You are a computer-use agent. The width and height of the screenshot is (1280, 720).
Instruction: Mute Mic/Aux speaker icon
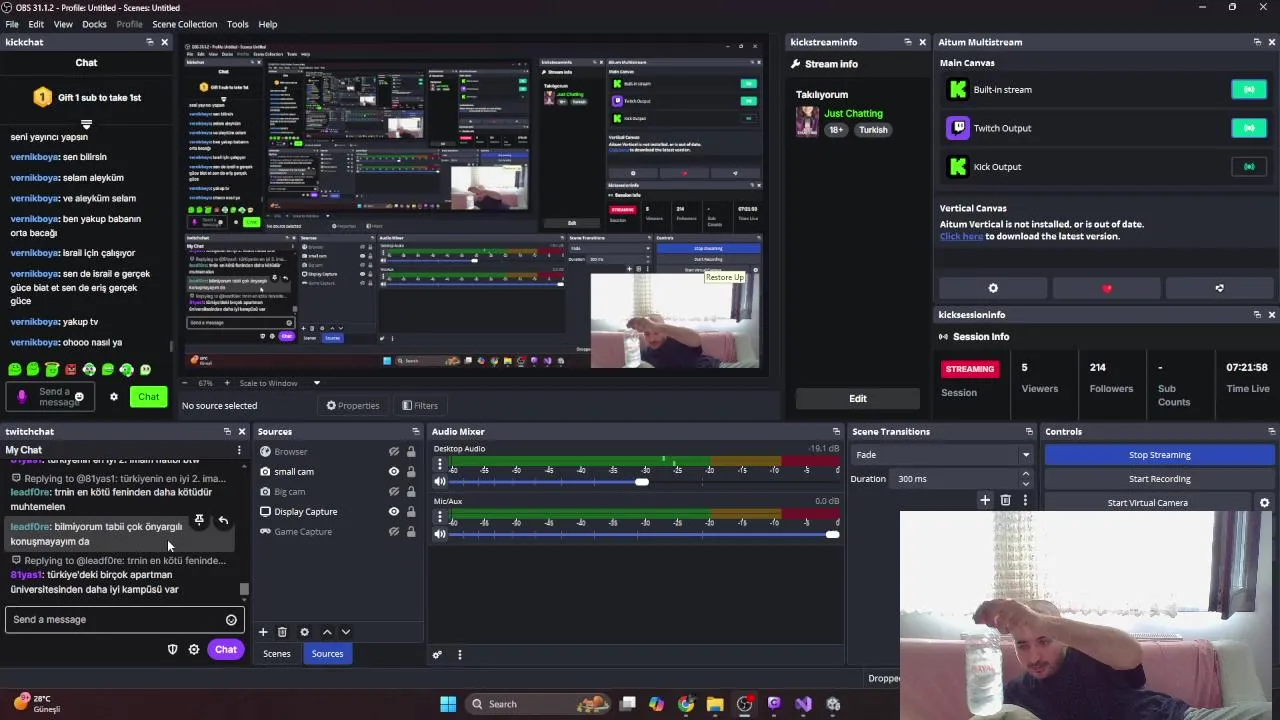click(439, 534)
